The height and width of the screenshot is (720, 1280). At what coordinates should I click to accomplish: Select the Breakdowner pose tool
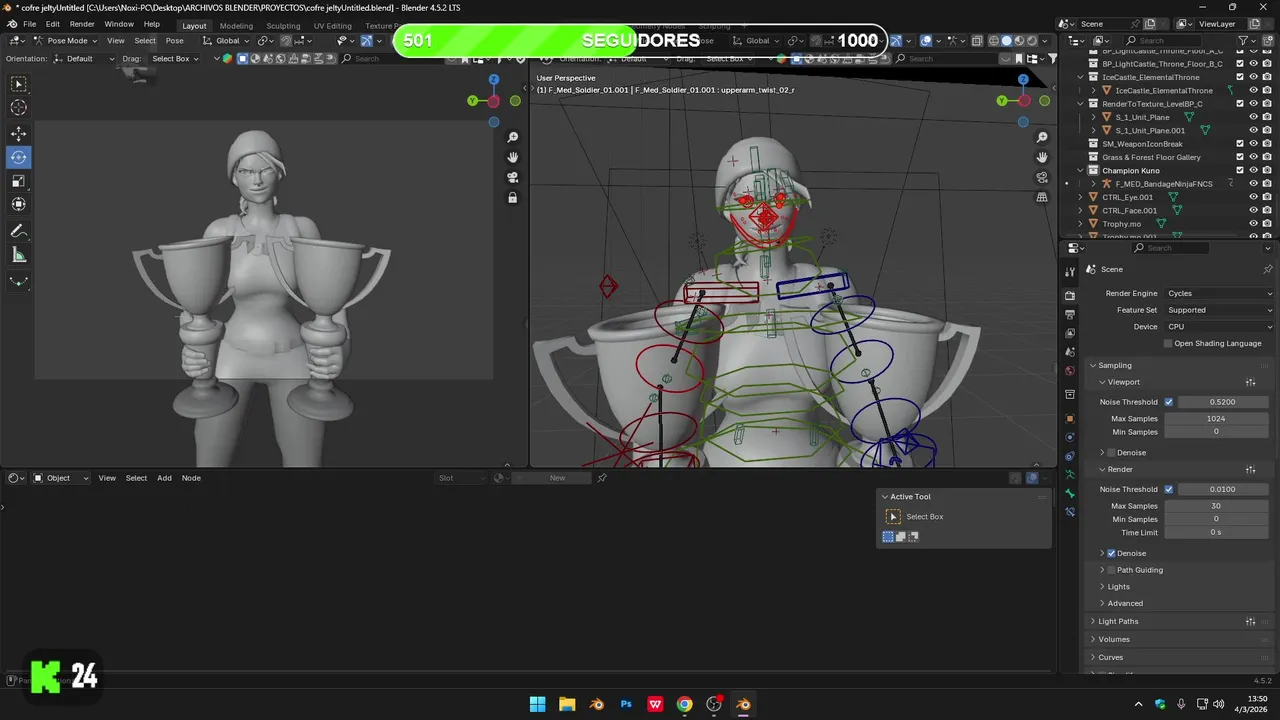pos(19,281)
